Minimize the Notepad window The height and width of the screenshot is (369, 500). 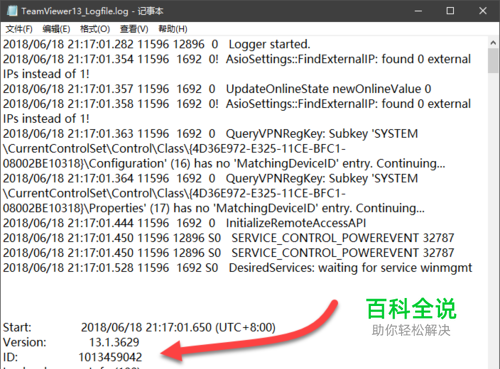pos(418,11)
